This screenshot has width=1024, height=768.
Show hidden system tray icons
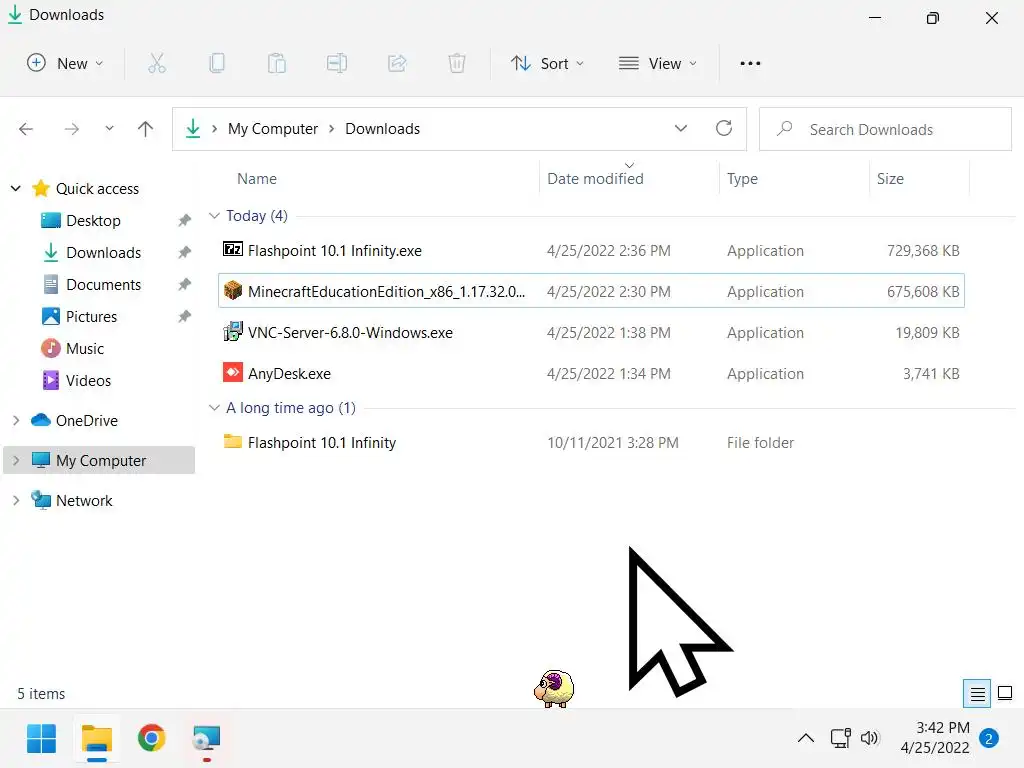click(806, 739)
